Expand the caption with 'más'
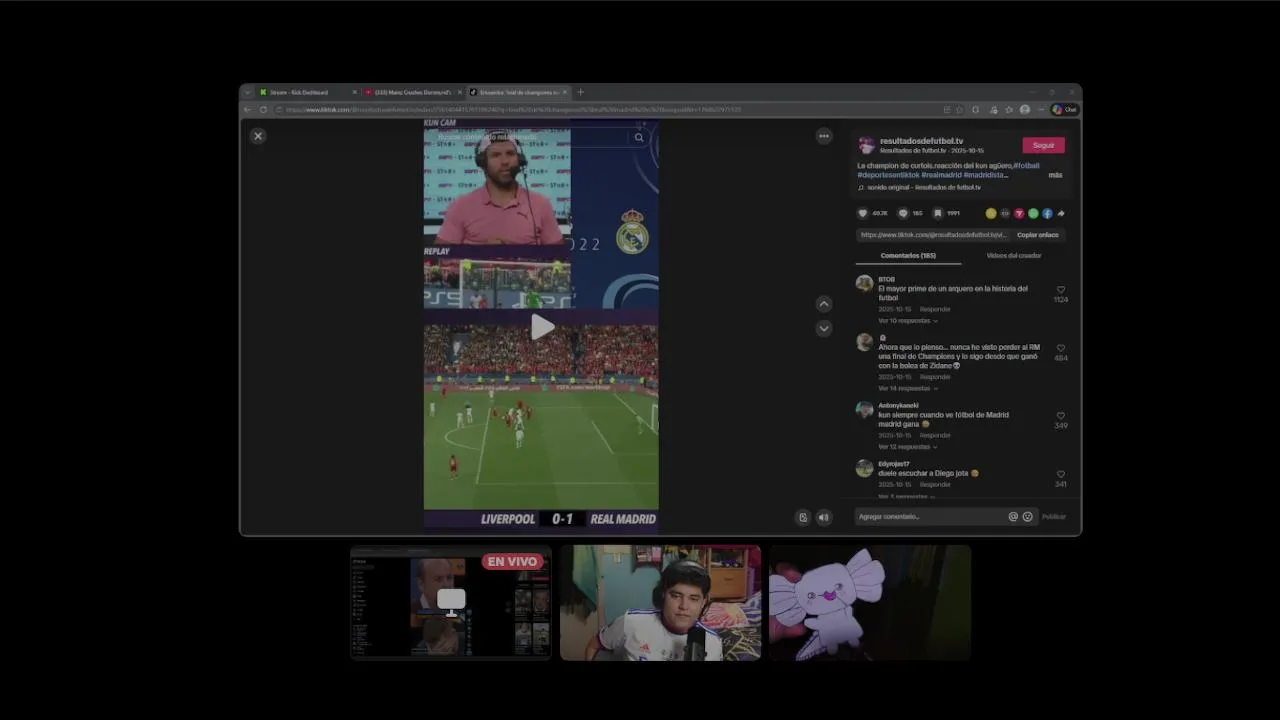1280x720 pixels. (1055, 175)
